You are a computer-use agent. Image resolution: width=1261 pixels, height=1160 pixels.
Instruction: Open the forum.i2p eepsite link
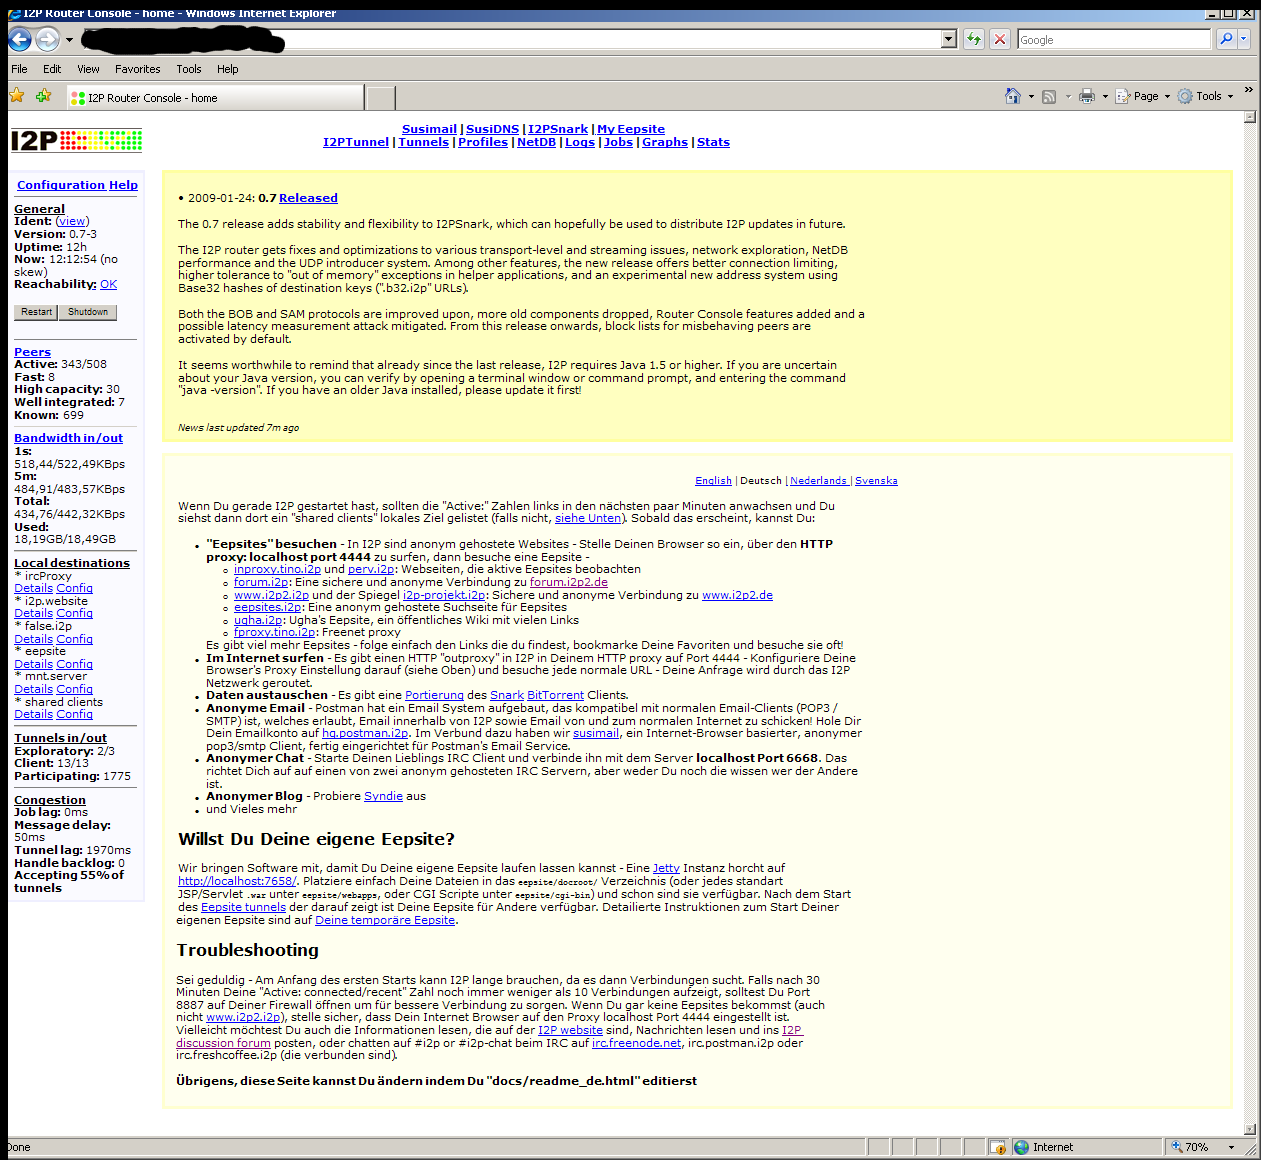pos(261,582)
